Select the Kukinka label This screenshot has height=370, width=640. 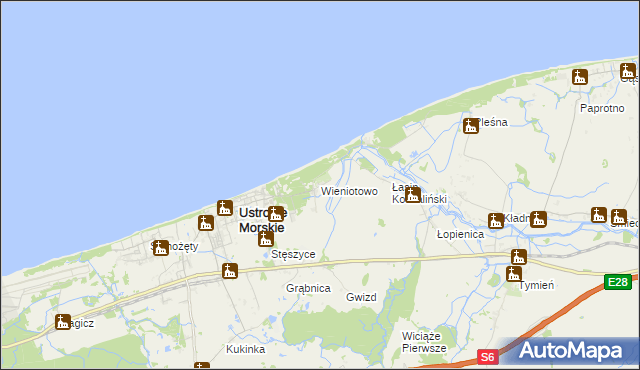coord(245,349)
